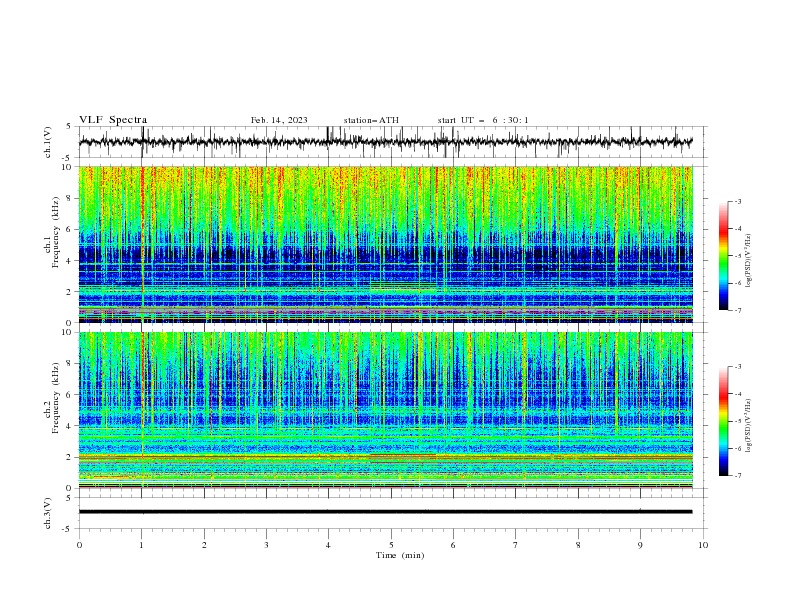
Task: Click the "-3" label on ch.1 colorbar
Action: [737, 201]
